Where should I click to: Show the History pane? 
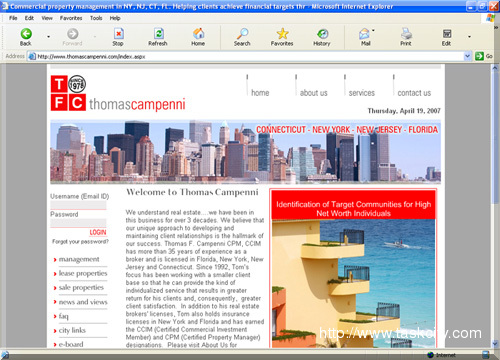tap(322, 37)
